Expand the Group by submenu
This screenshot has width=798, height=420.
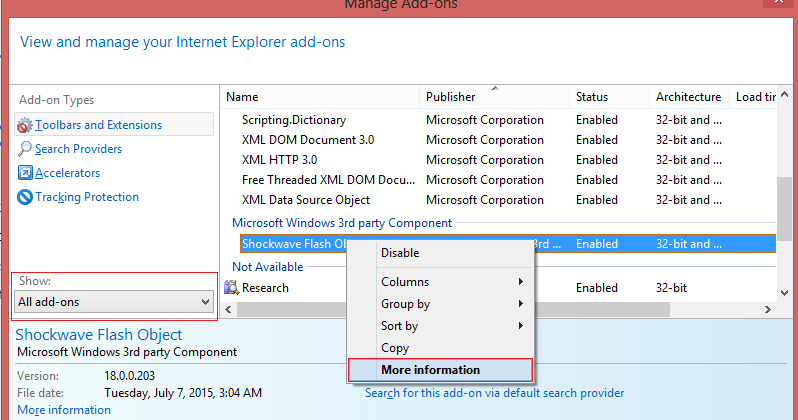[x=440, y=304]
